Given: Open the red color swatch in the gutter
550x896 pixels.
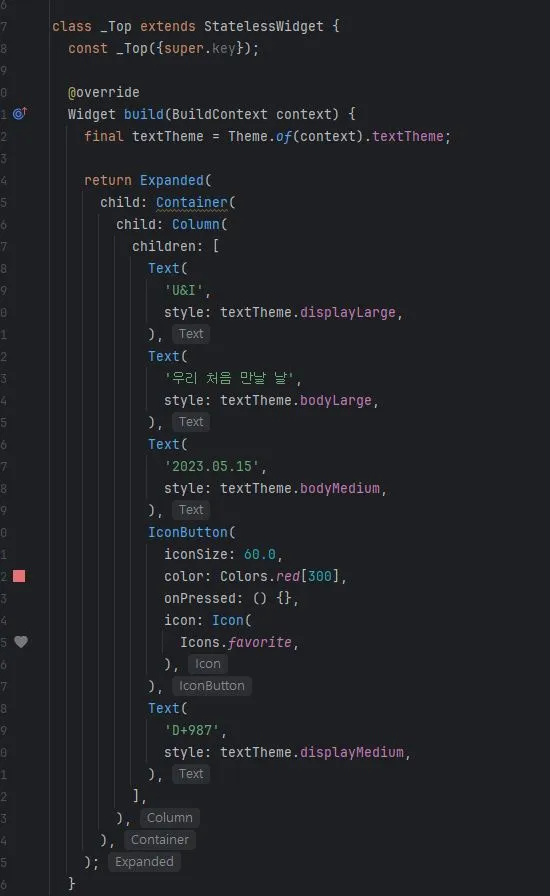Looking at the screenshot, I should tap(19, 576).
